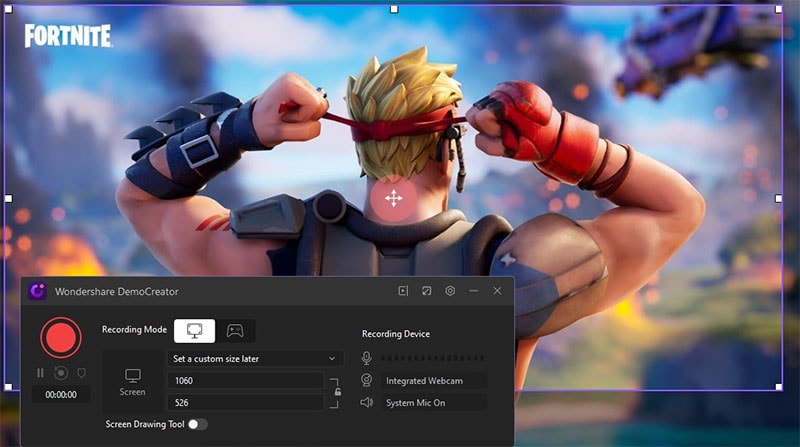Screen dimensions: 800x447
Task: Click the 'Recording Mode' label
Action: [134, 330]
